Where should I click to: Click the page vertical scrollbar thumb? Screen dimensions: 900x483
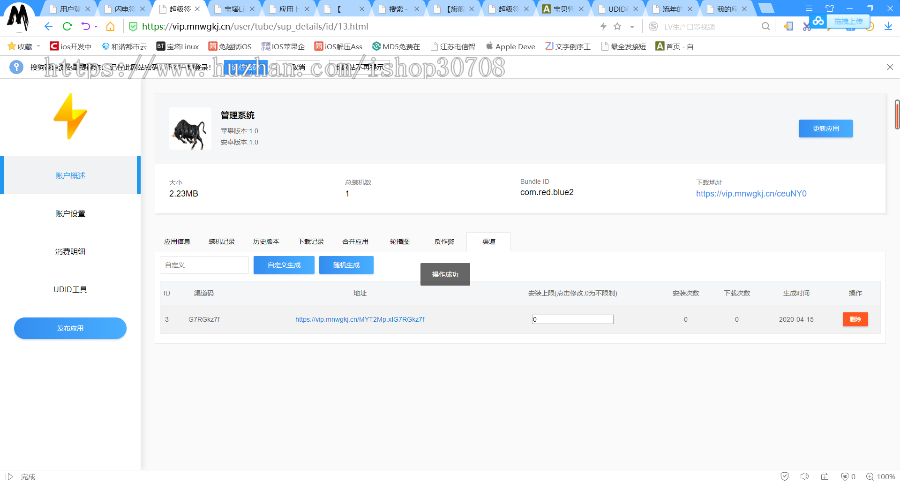[897, 115]
